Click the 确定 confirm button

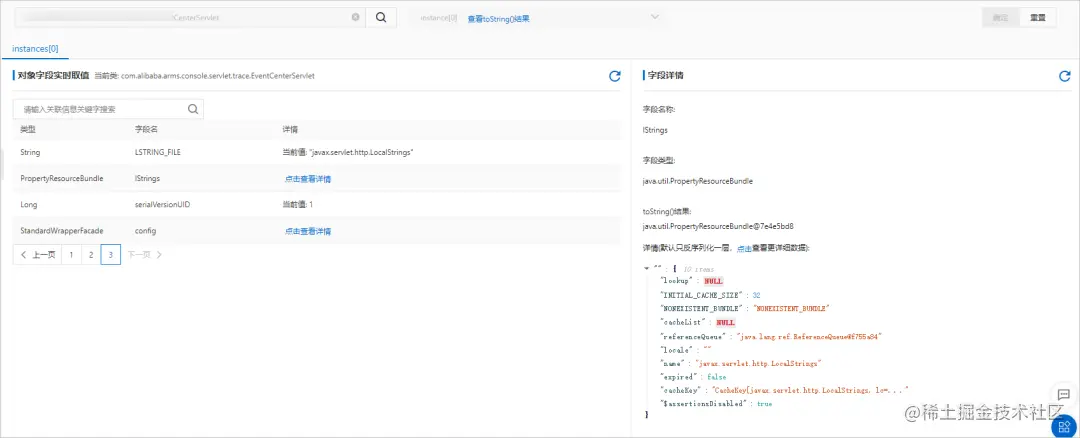(x=1001, y=18)
